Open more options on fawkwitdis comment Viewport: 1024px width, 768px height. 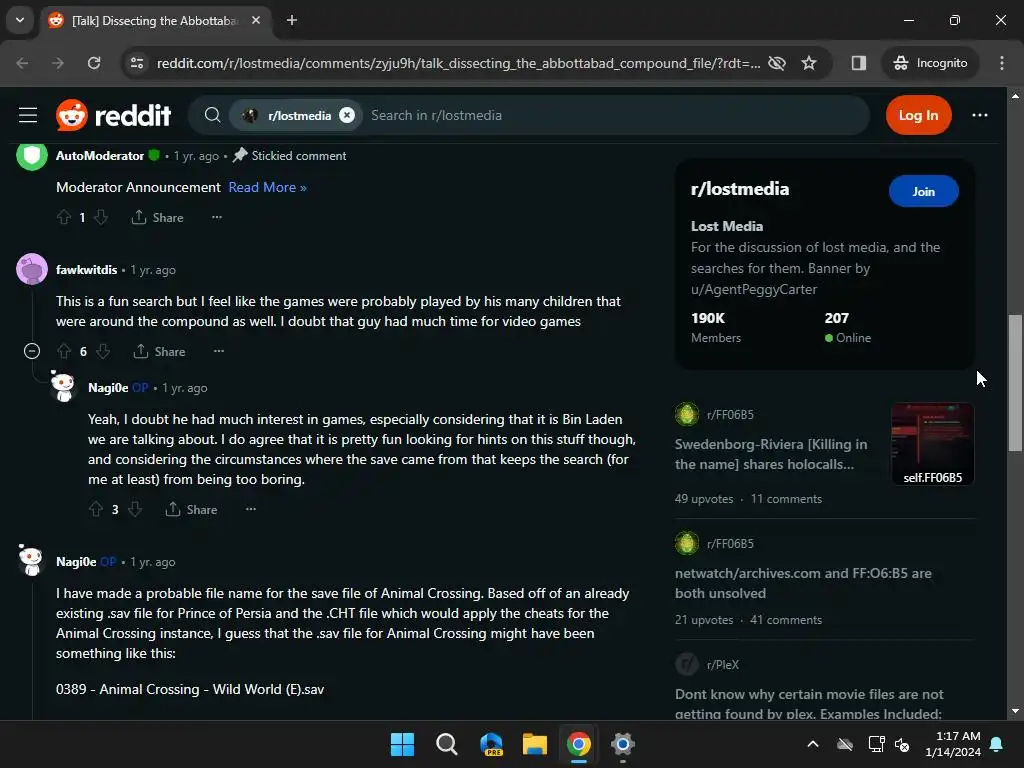tap(219, 351)
